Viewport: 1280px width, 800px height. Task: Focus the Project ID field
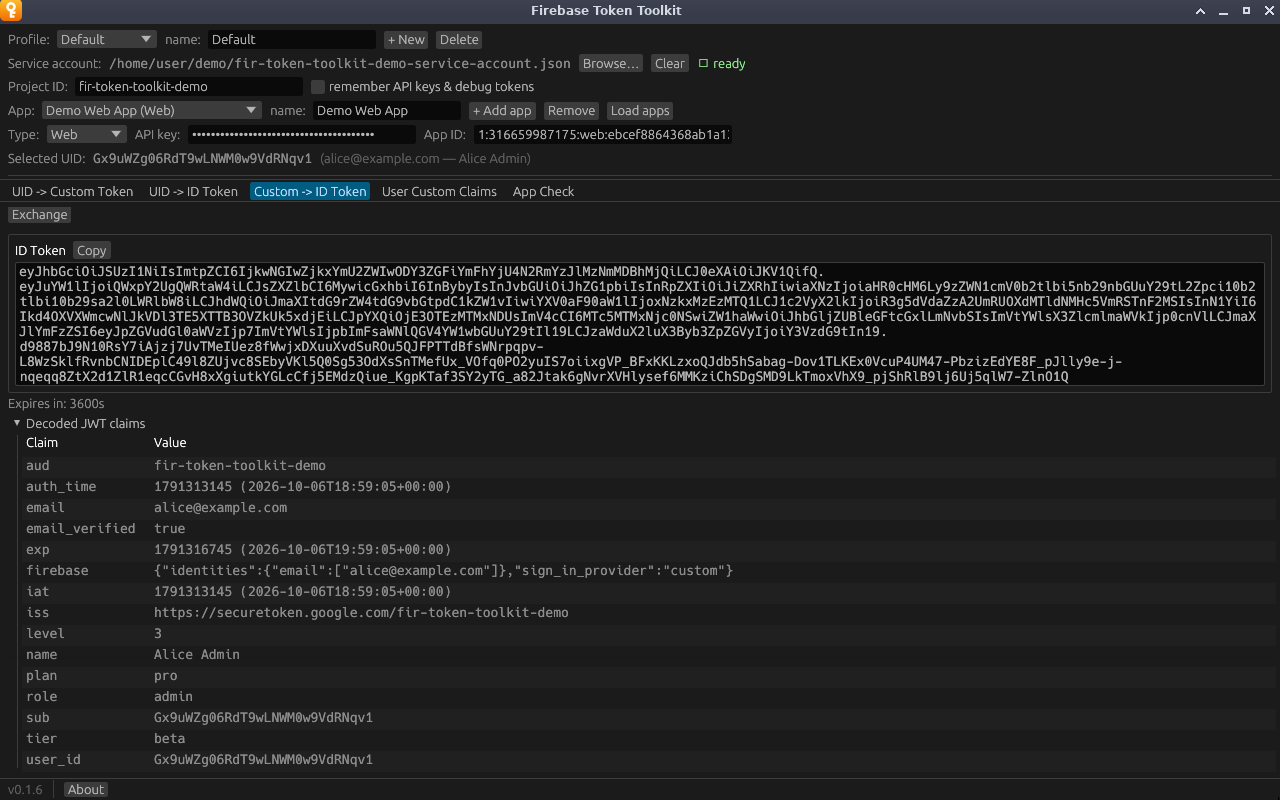tap(189, 87)
